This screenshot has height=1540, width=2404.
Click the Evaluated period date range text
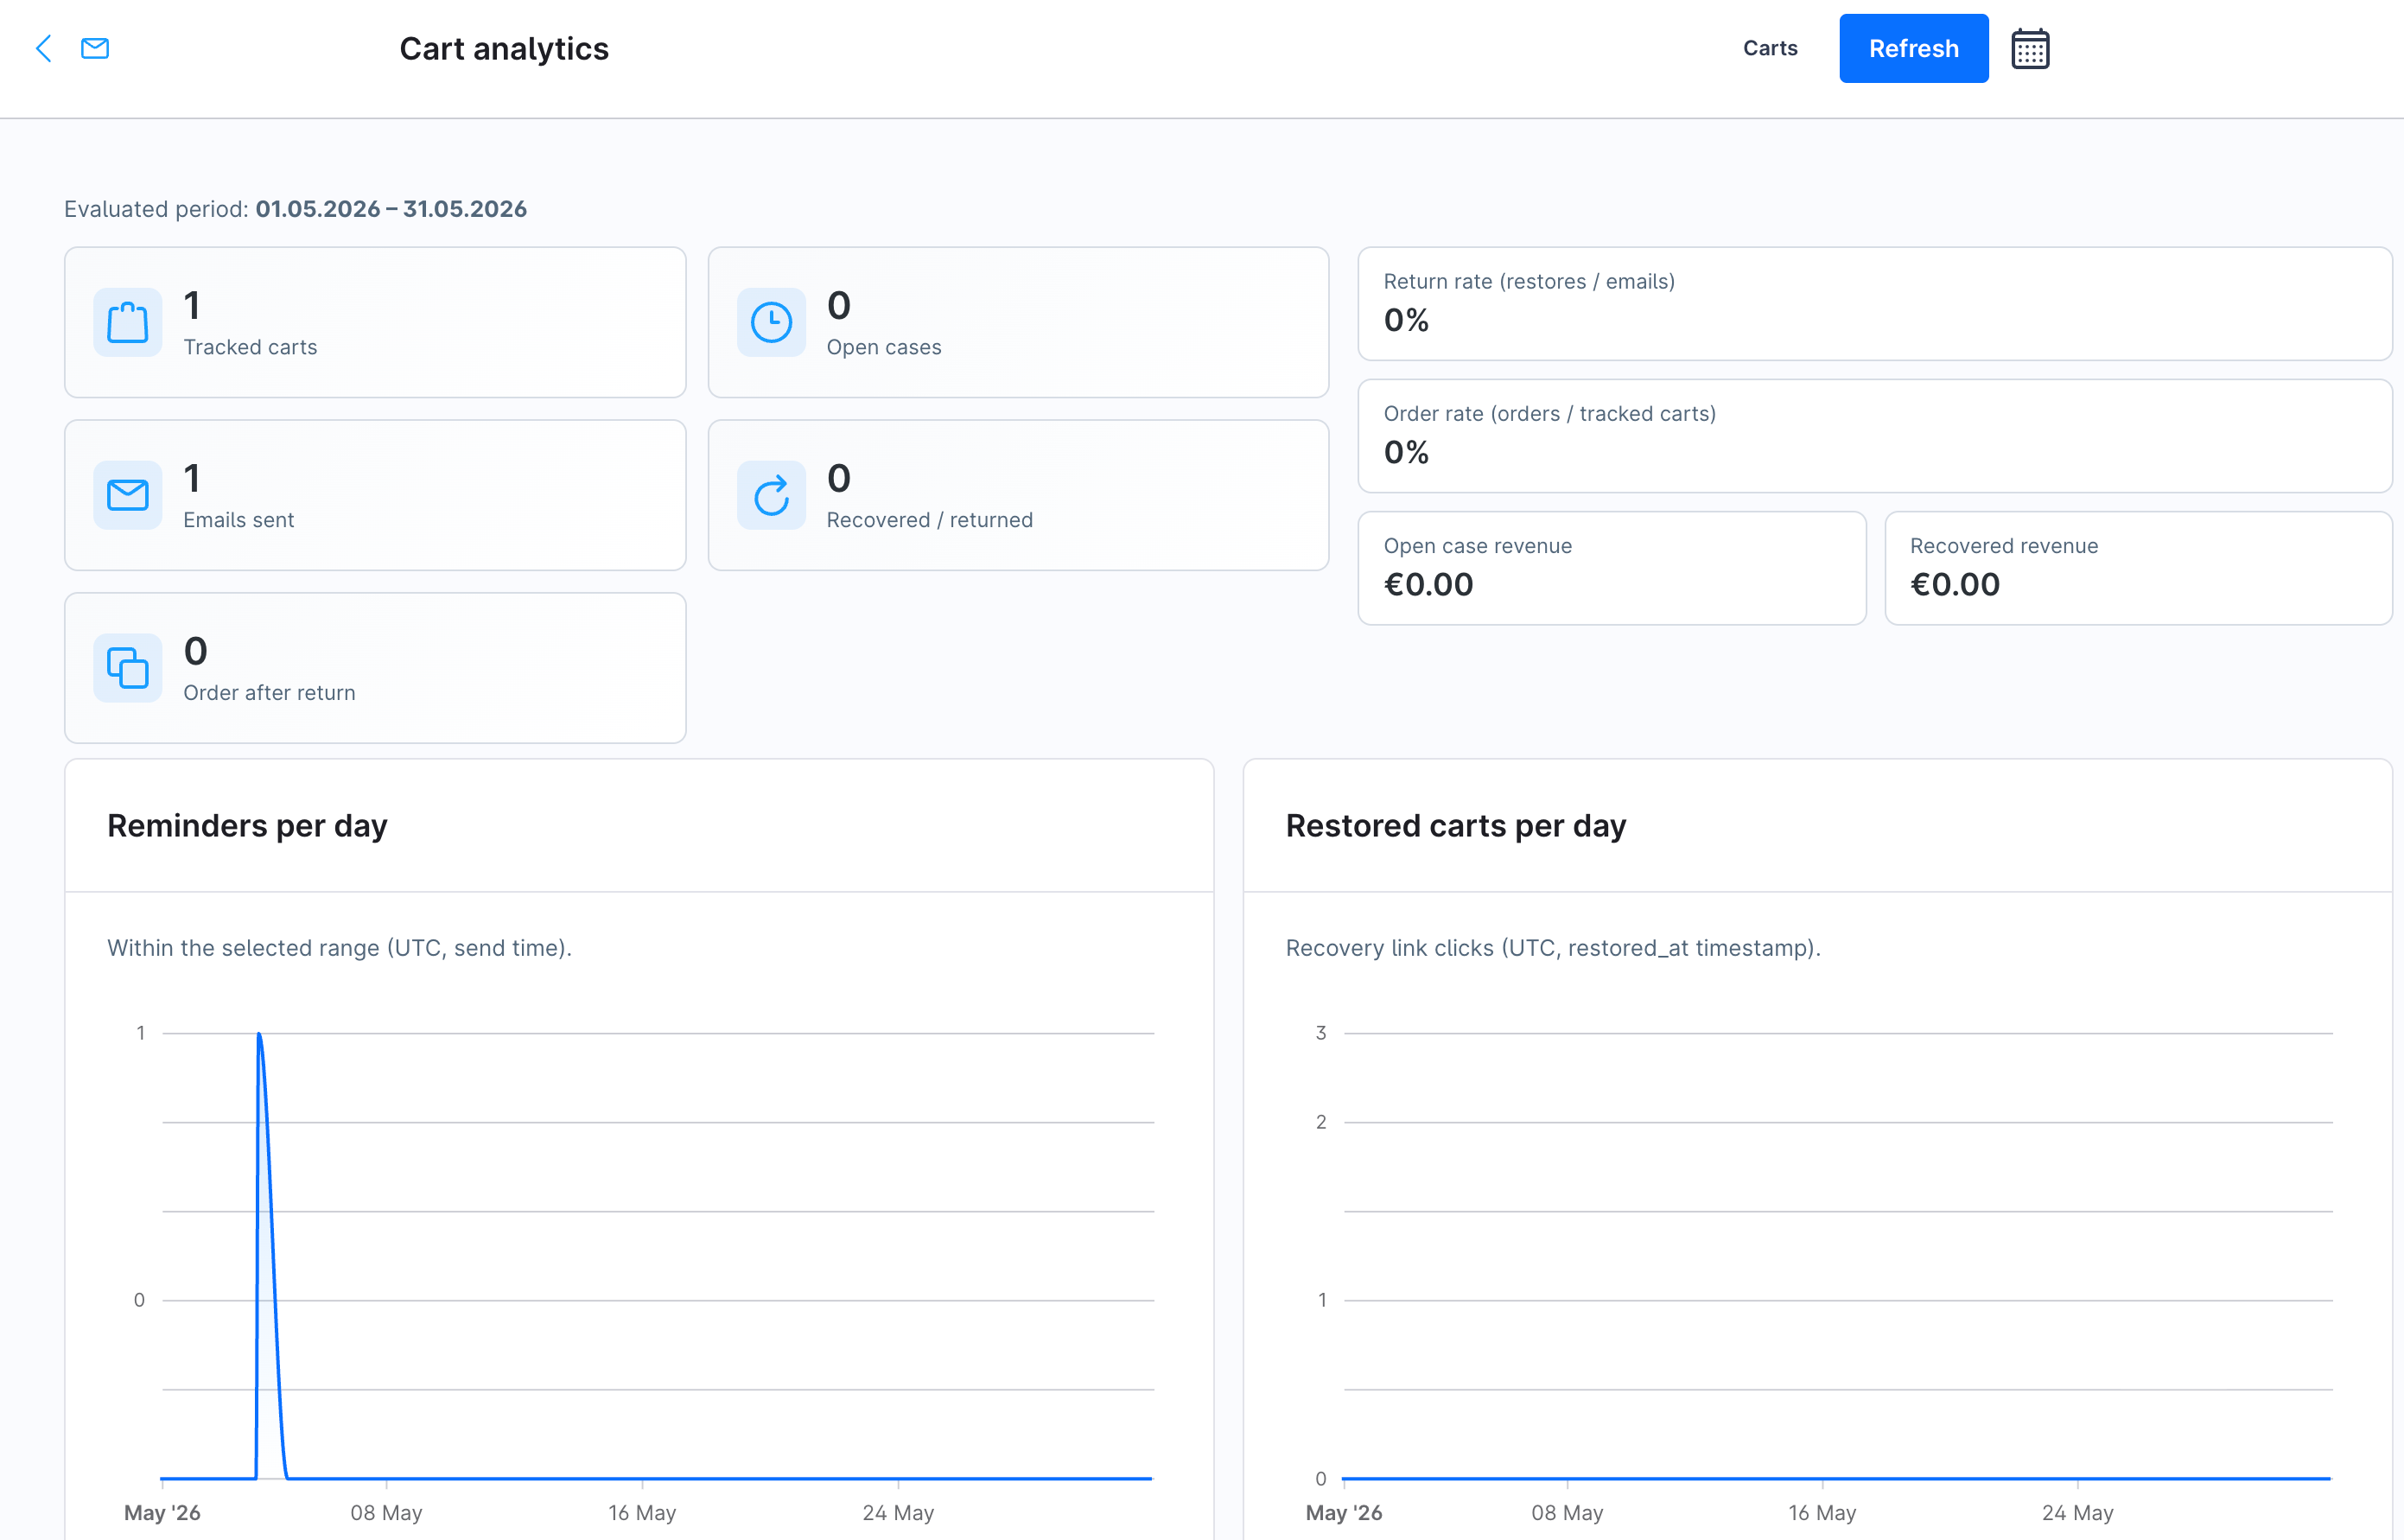click(x=391, y=209)
